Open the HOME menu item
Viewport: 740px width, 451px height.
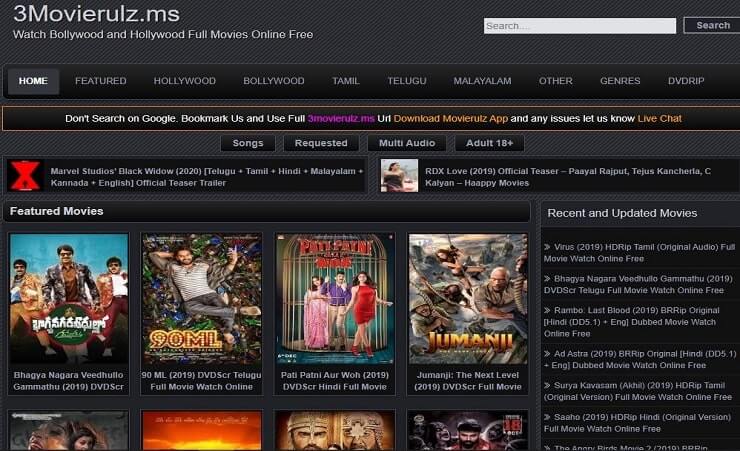click(33, 81)
